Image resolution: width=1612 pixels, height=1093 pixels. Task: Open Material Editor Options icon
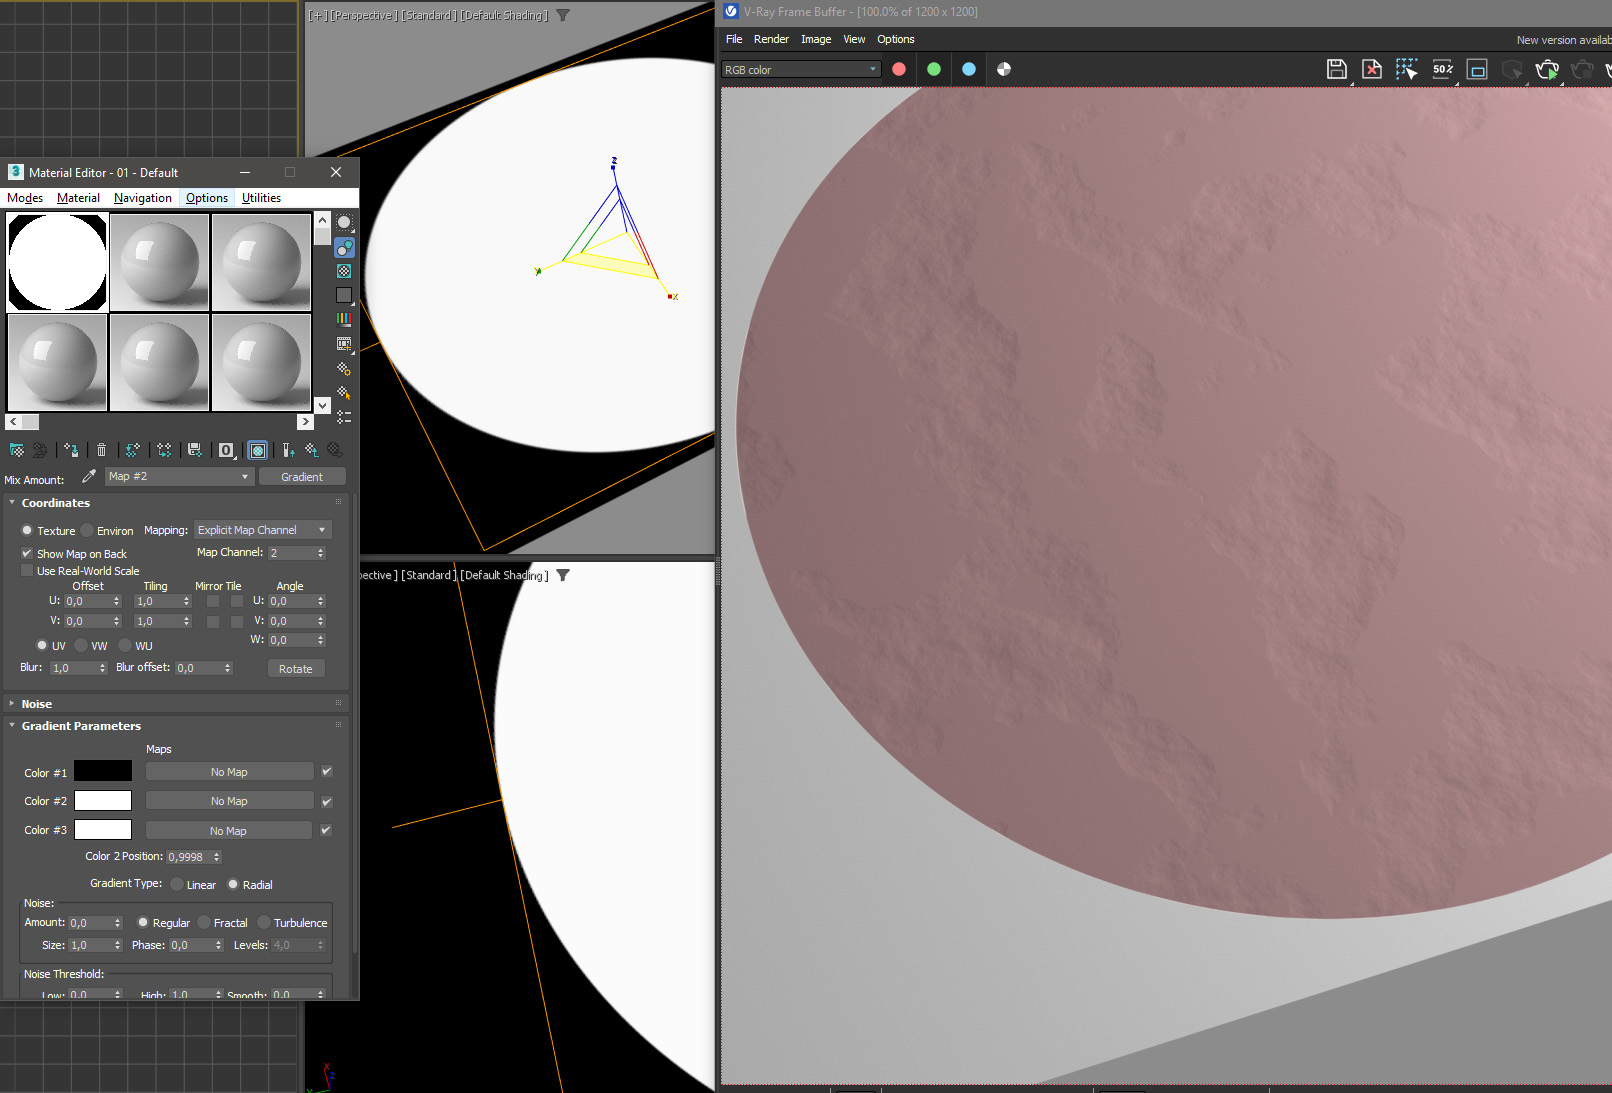point(344,368)
